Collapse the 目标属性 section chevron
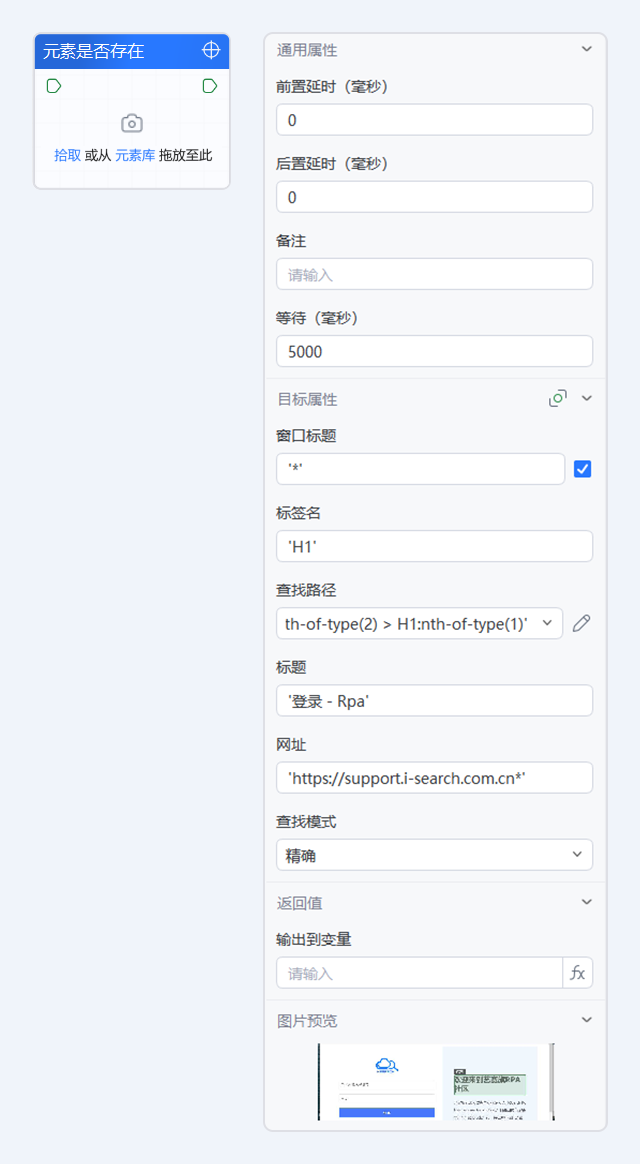 point(587,399)
